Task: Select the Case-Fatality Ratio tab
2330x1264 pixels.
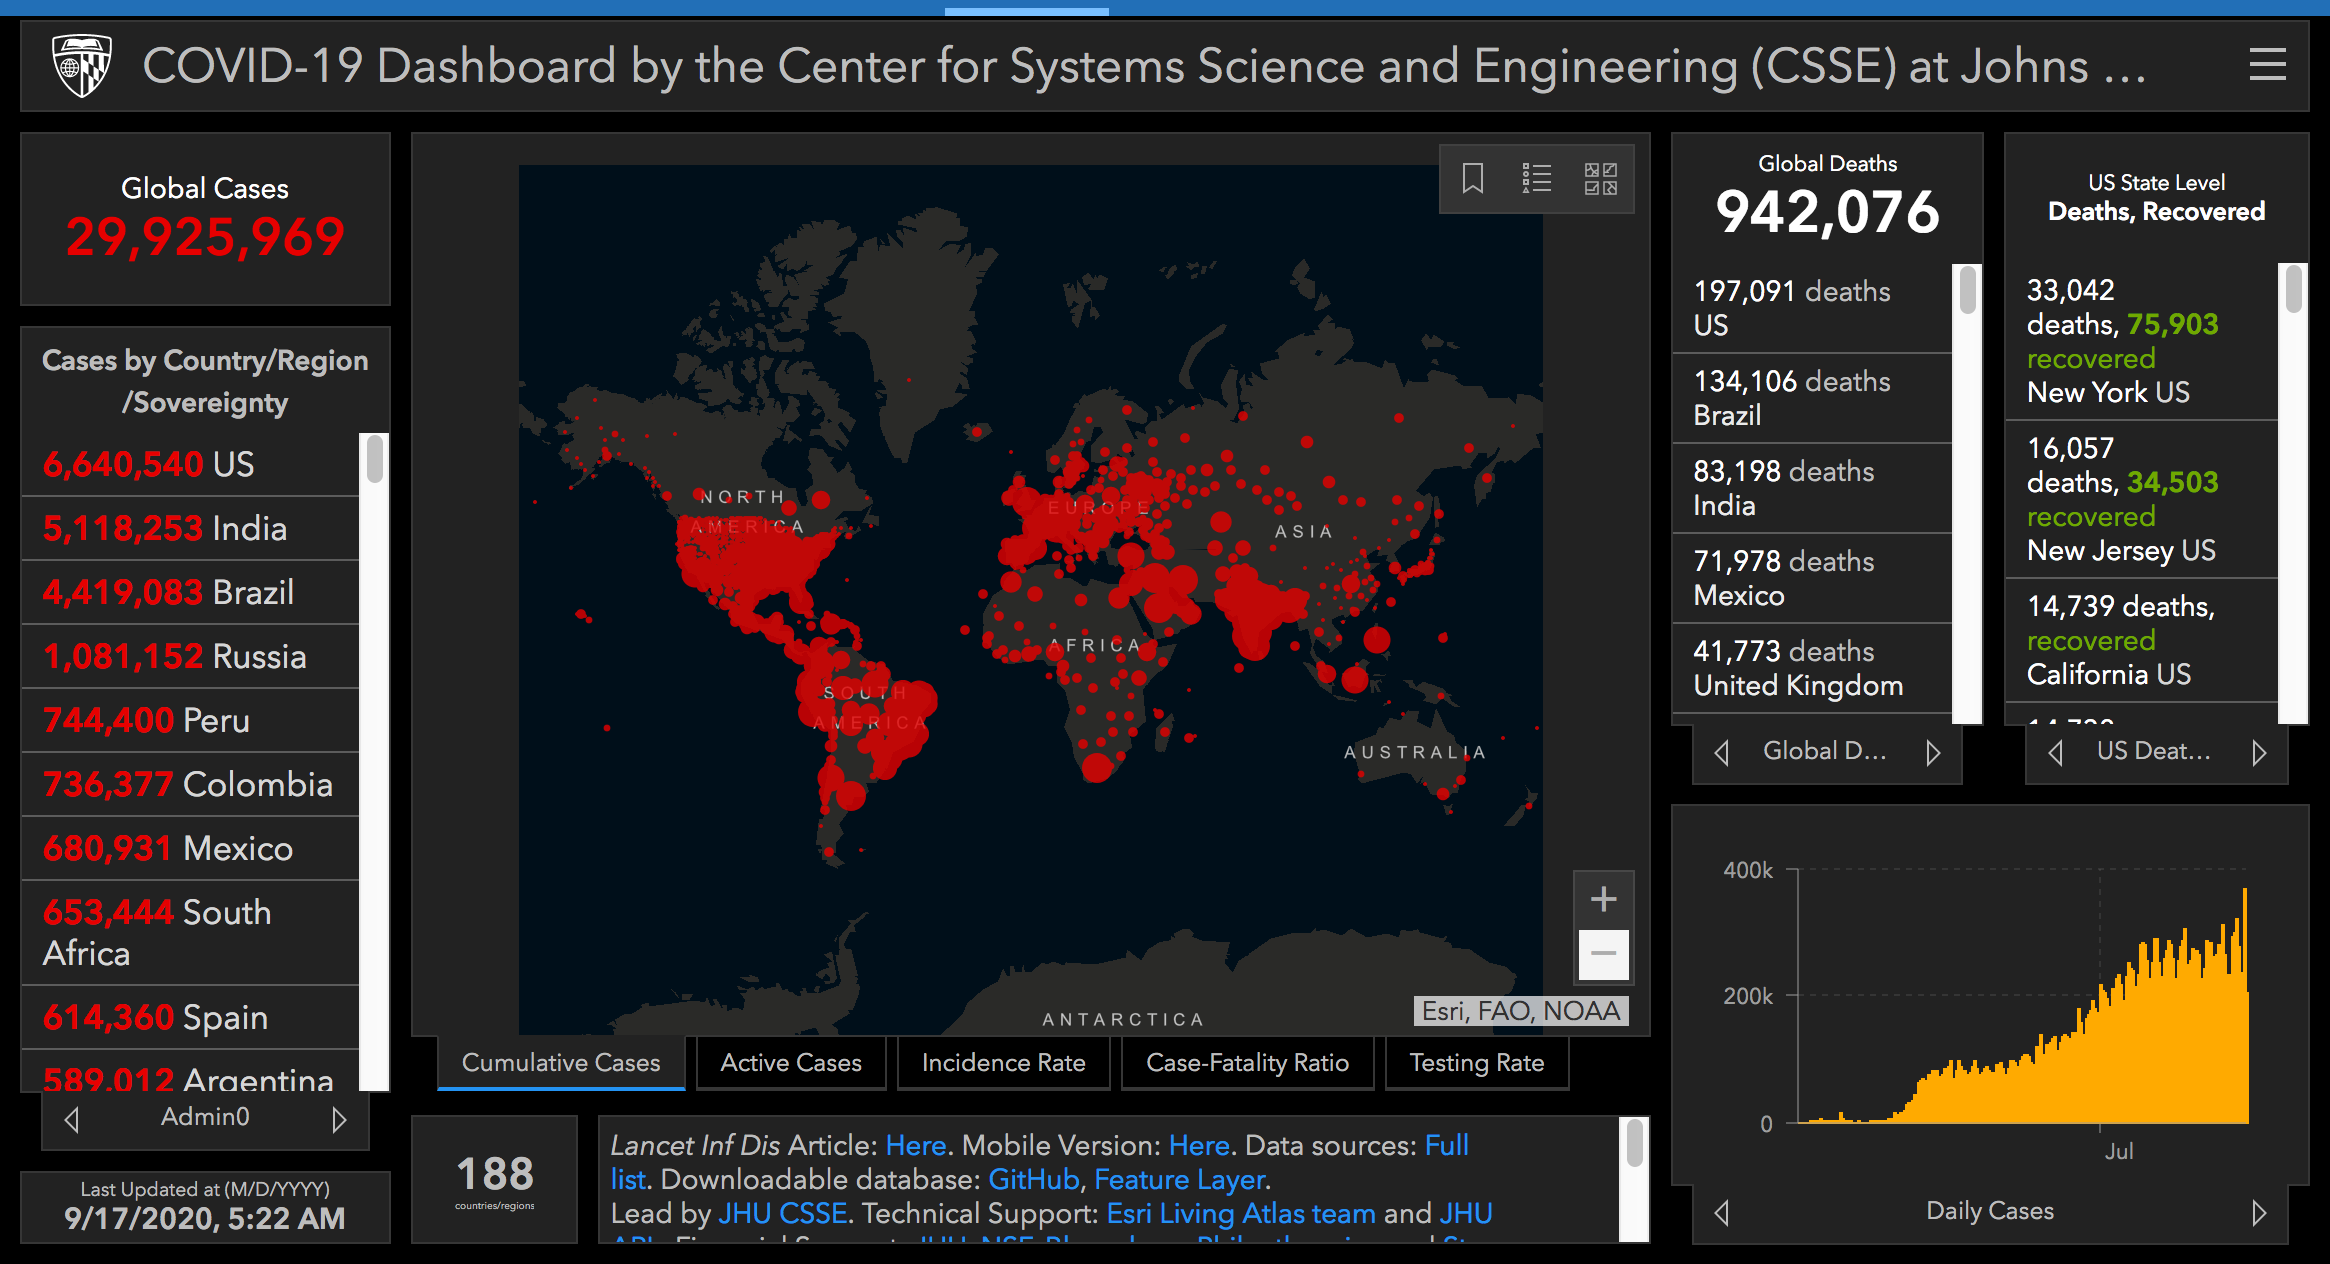Action: [1247, 1063]
